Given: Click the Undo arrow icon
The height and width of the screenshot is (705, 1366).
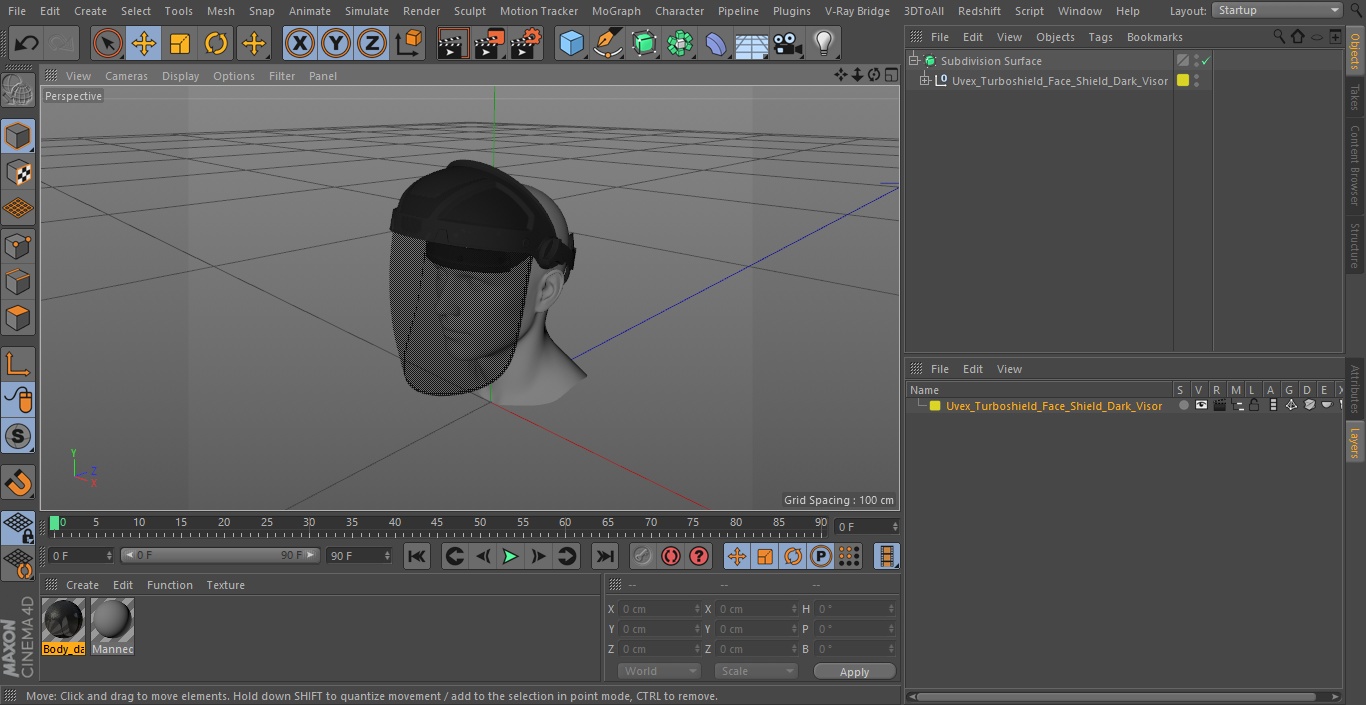Looking at the screenshot, I should pos(26,44).
